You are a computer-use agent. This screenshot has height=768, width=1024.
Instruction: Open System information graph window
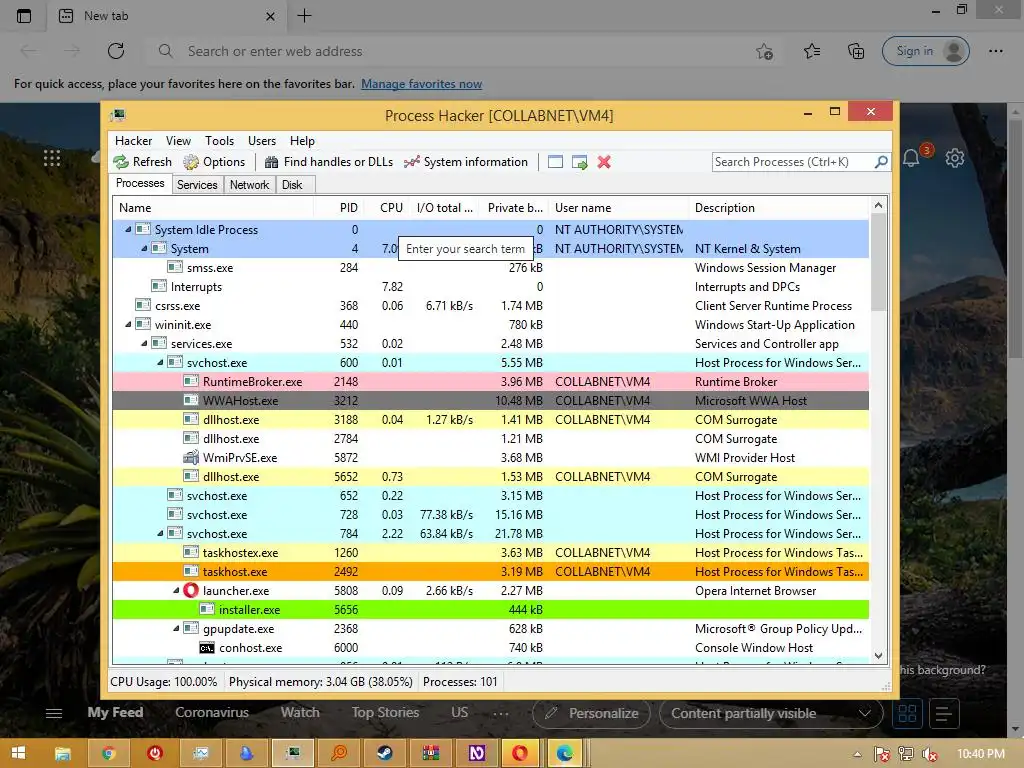(x=466, y=162)
